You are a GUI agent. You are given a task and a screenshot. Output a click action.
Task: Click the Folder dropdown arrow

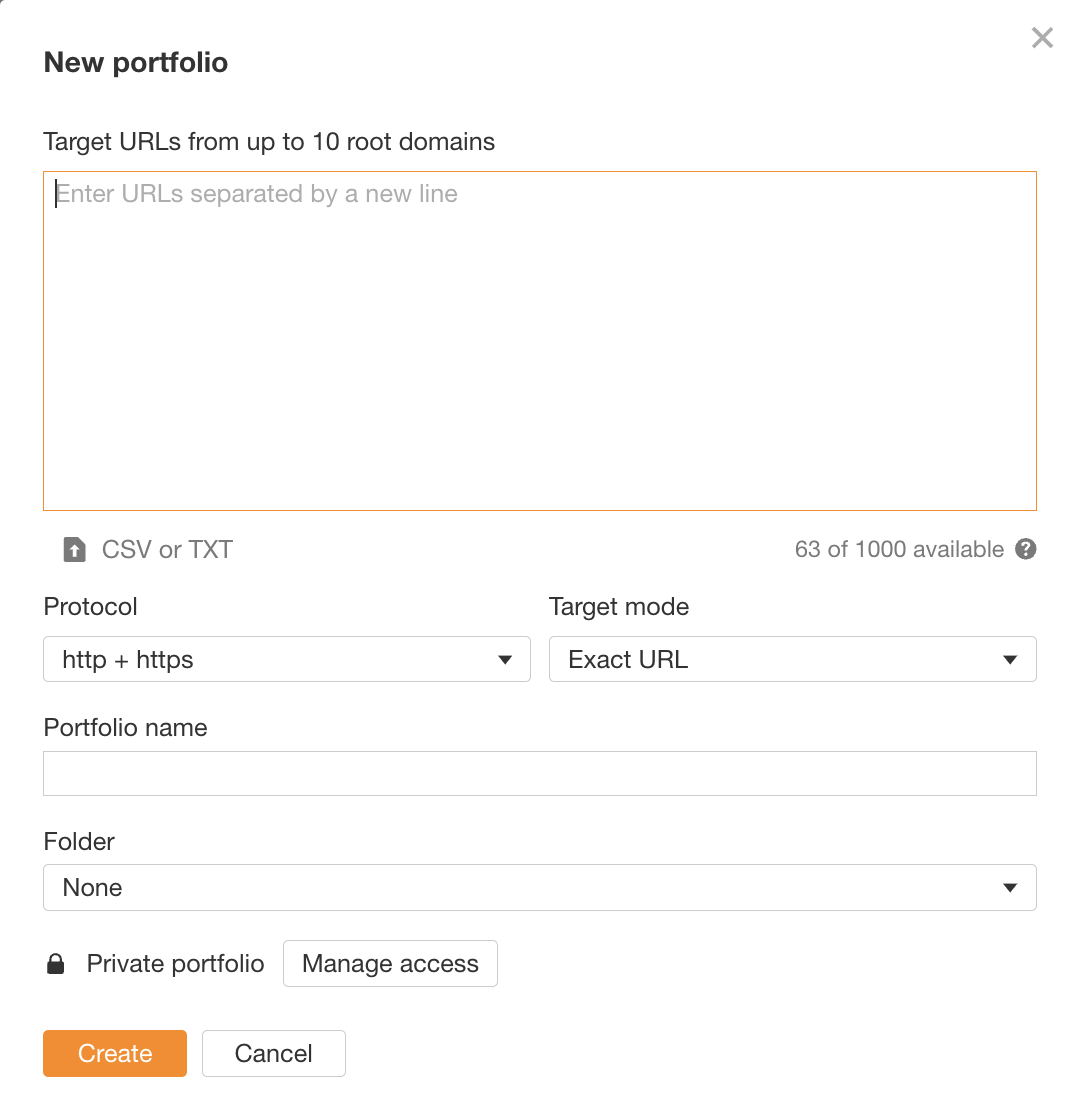(x=1011, y=887)
